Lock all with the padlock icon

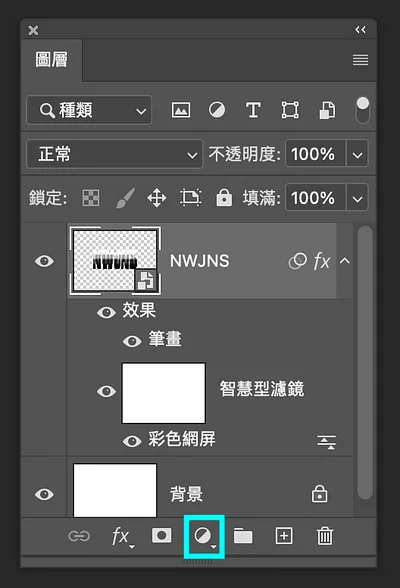[224, 197]
